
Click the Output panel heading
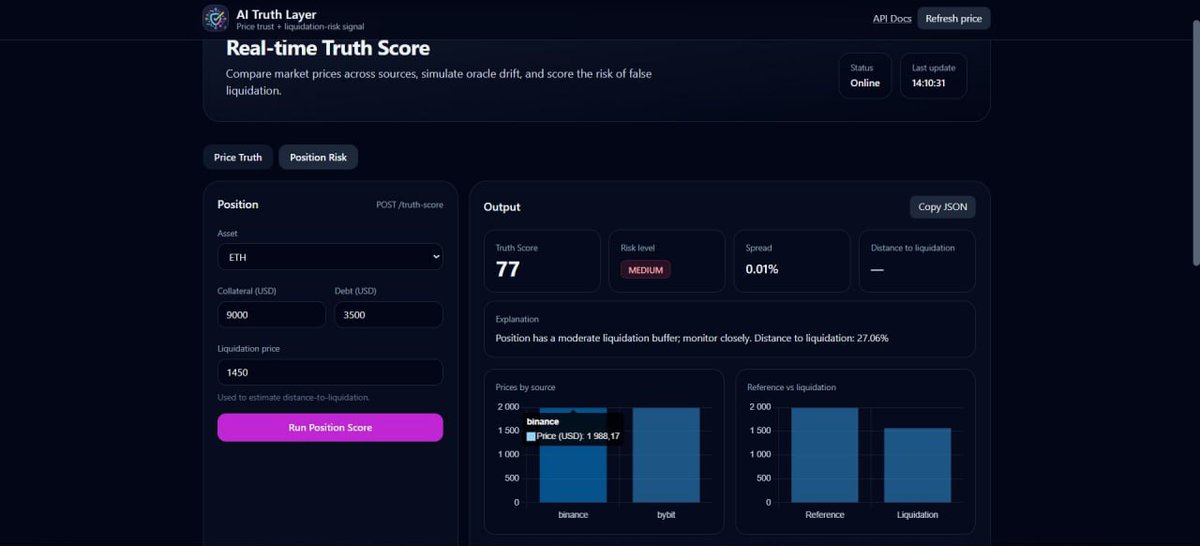point(502,207)
